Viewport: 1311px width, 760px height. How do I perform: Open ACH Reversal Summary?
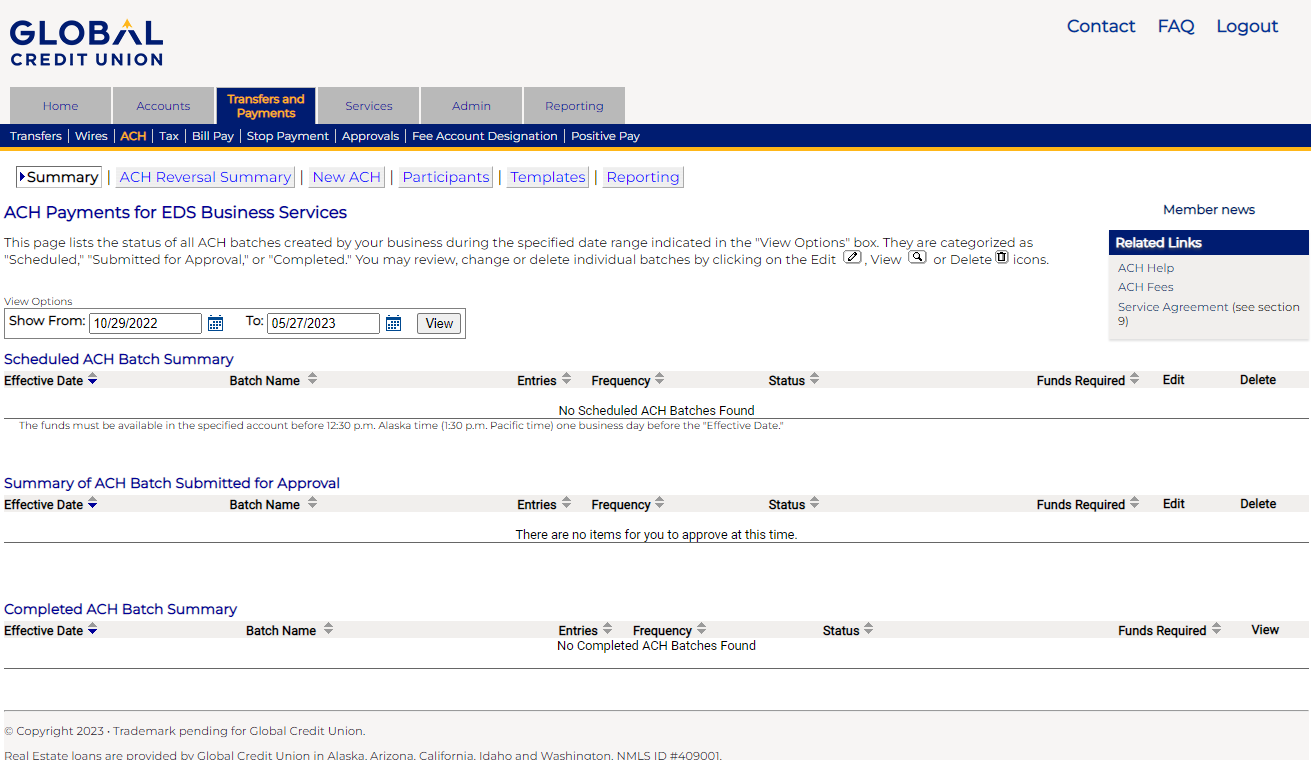[205, 177]
